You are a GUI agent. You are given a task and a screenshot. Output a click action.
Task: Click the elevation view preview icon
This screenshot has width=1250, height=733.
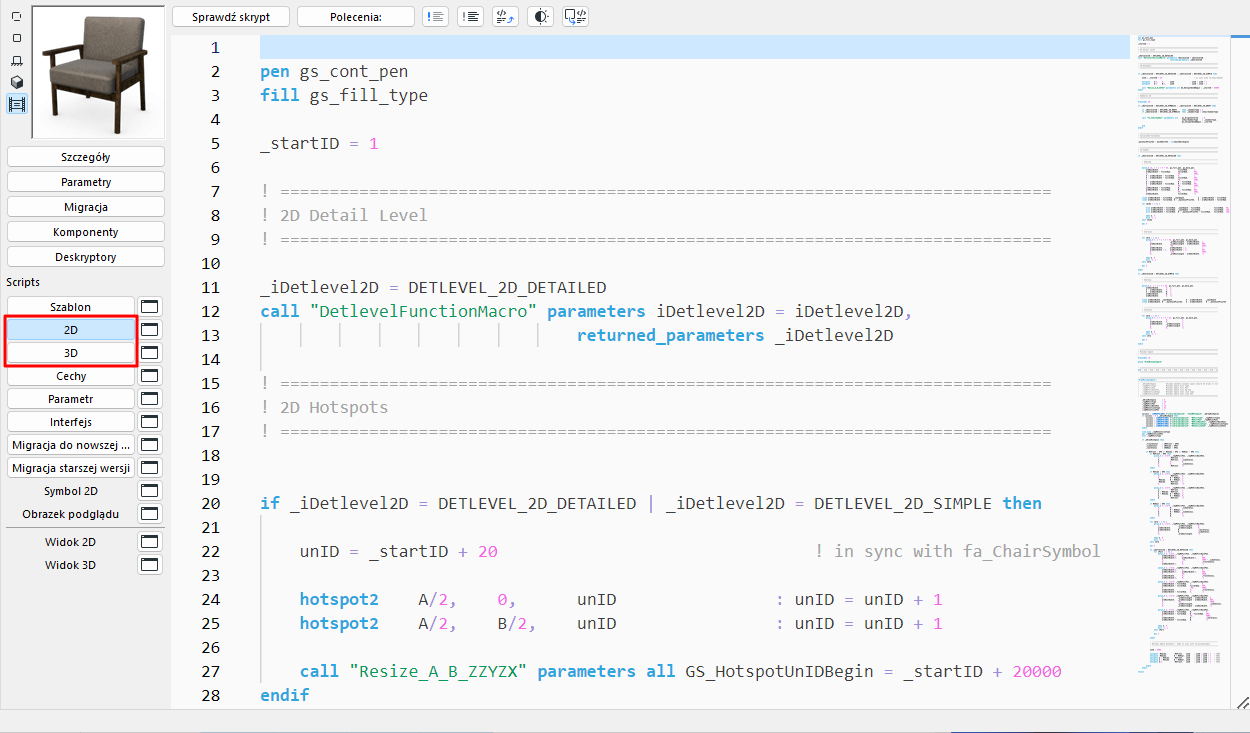pos(16,60)
